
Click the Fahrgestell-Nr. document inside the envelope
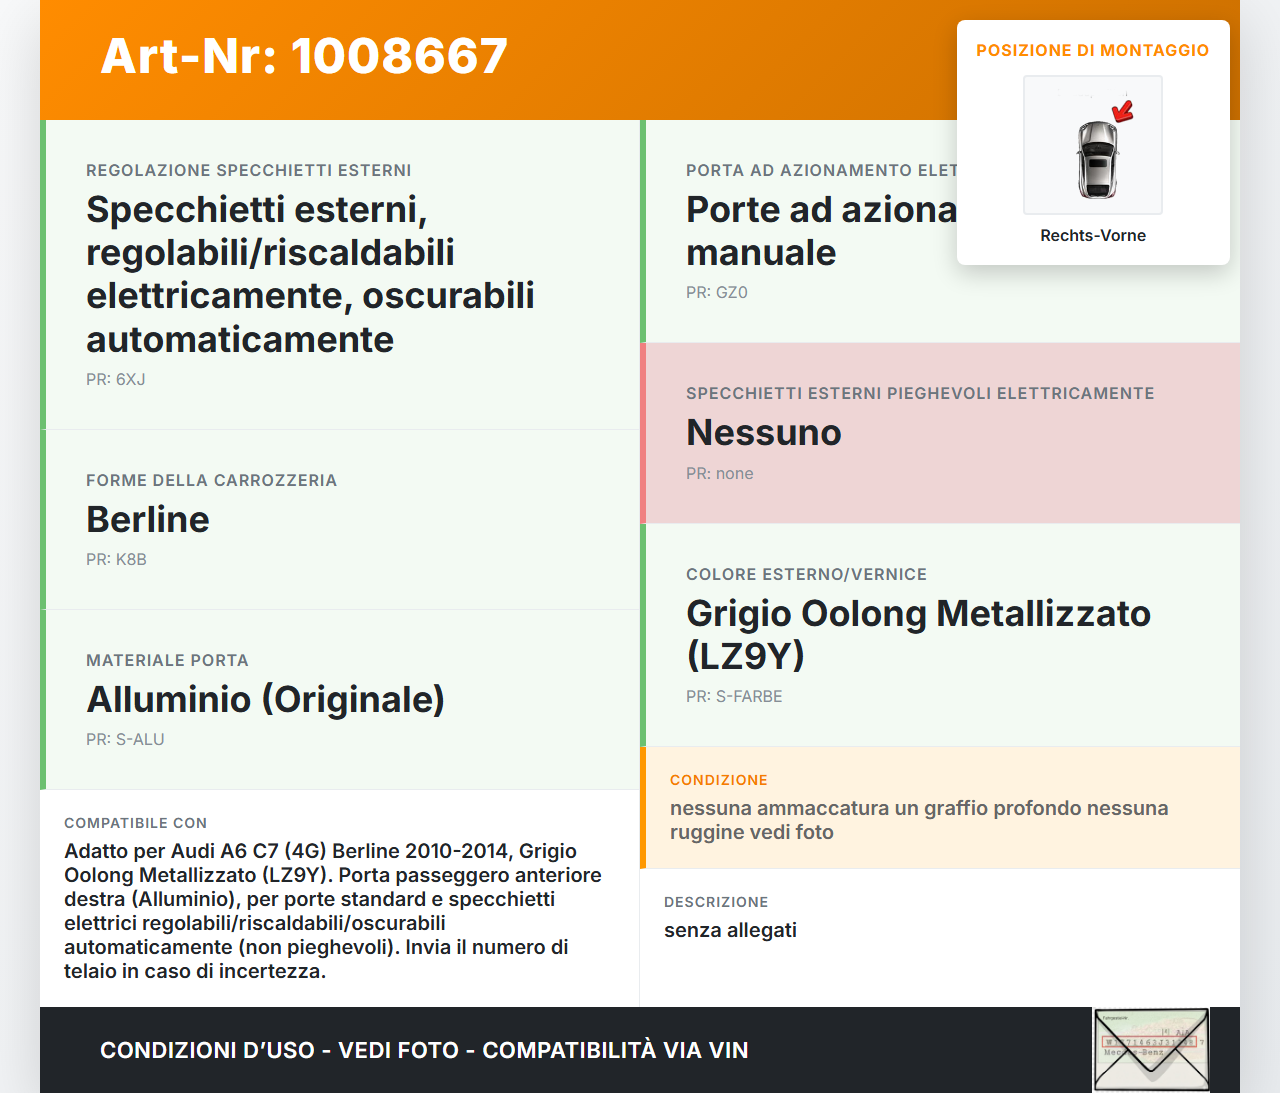[1116, 1017]
